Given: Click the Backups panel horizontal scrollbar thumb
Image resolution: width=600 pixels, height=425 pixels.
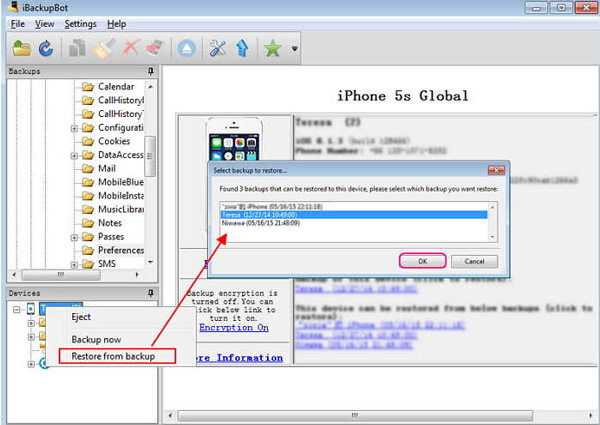Looking at the screenshot, I should pyautogui.click(x=61, y=275).
